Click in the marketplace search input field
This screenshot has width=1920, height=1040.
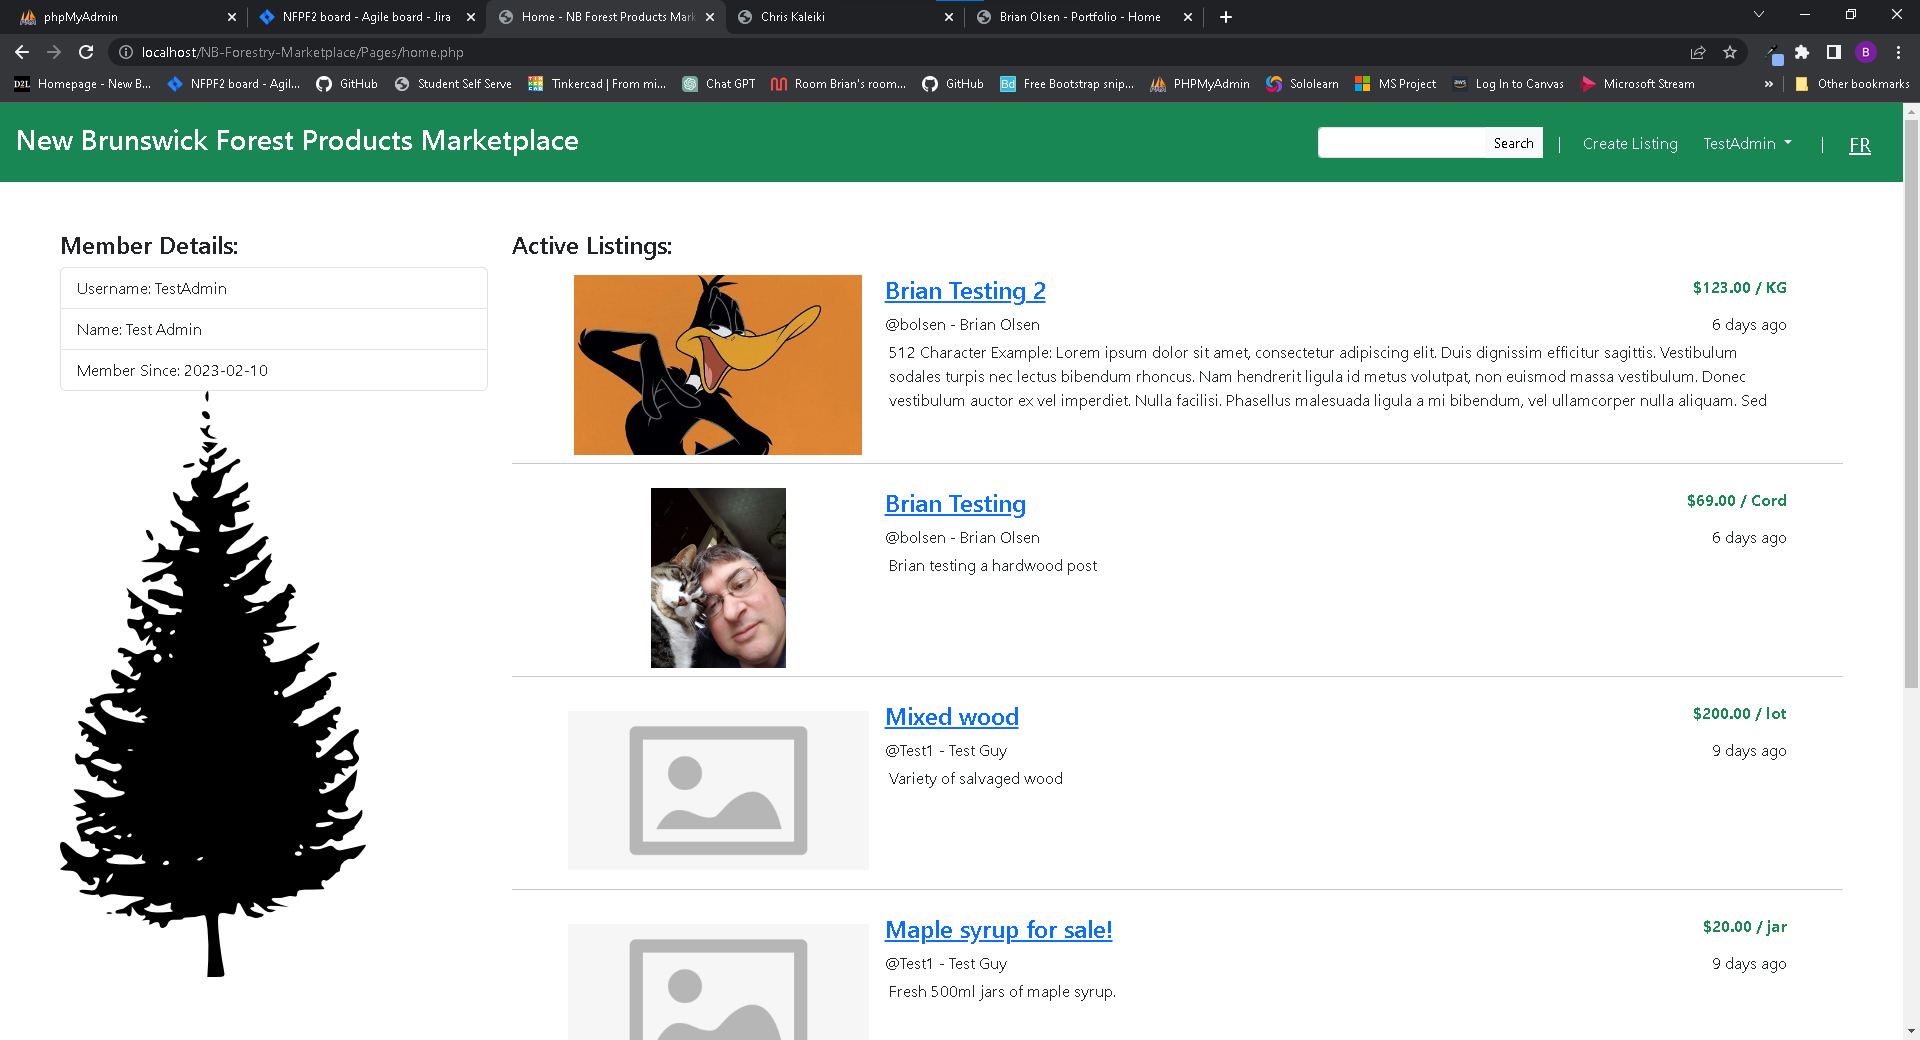(x=1402, y=143)
